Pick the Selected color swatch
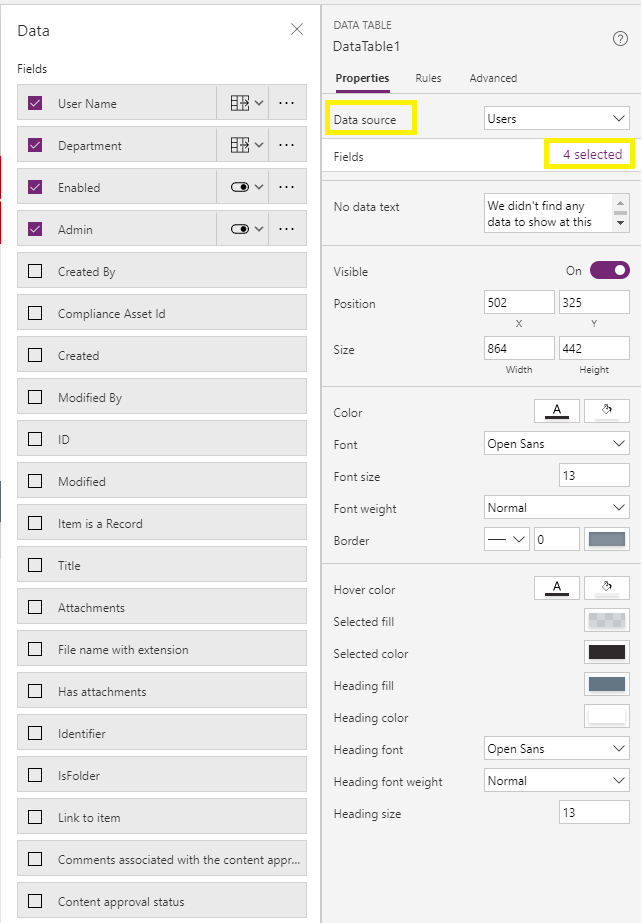This screenshot has width=642, height=923. (607, 652)
